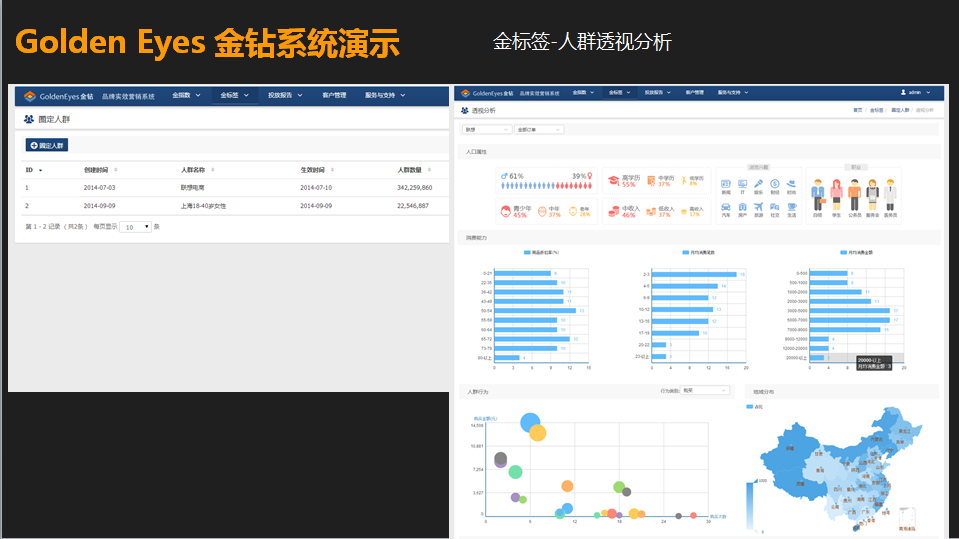Screen dimensions: 959x539
Task: Toggle the 月均消费金额 chart legend
Action: (x=856, y=252)
